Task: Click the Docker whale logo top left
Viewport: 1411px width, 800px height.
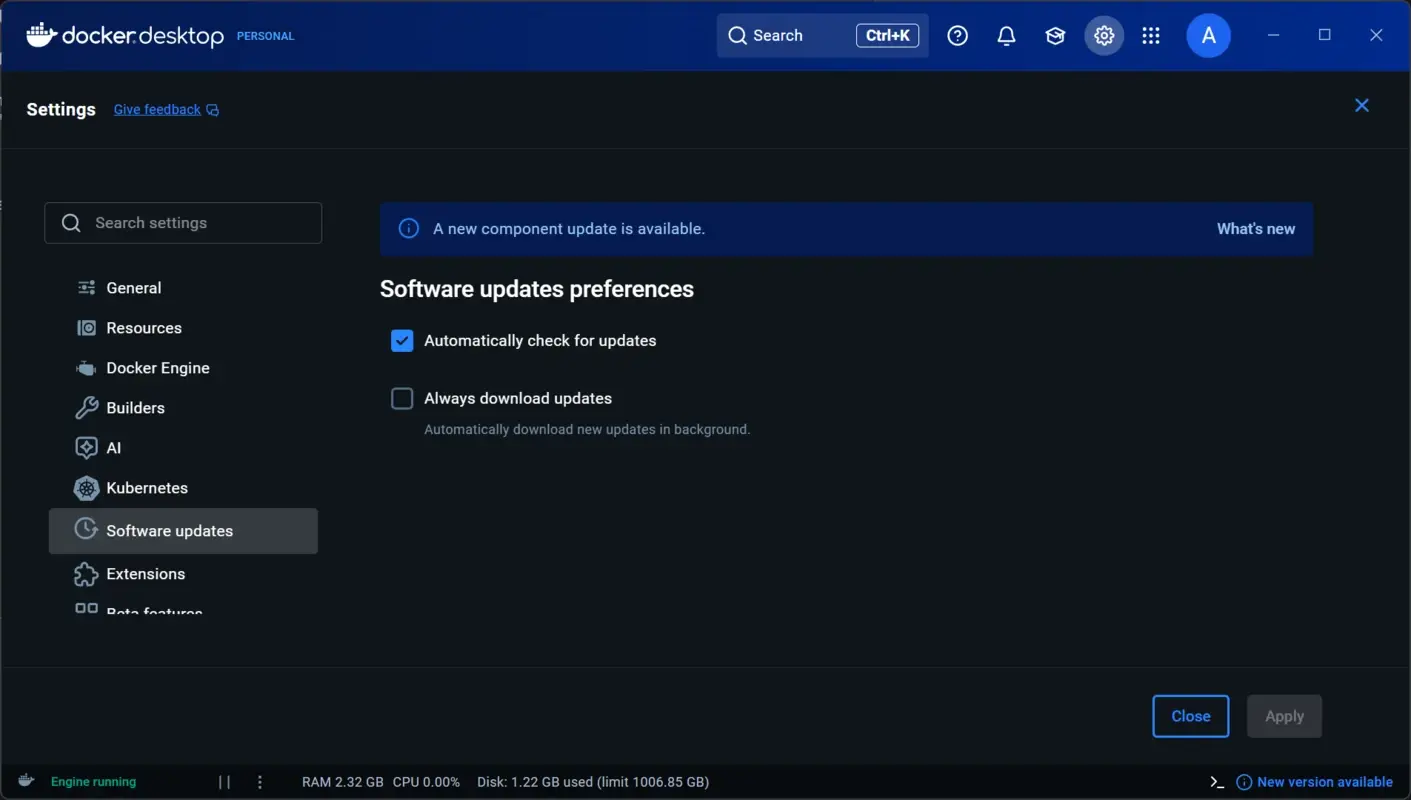Action: click(x=38, y=34)
